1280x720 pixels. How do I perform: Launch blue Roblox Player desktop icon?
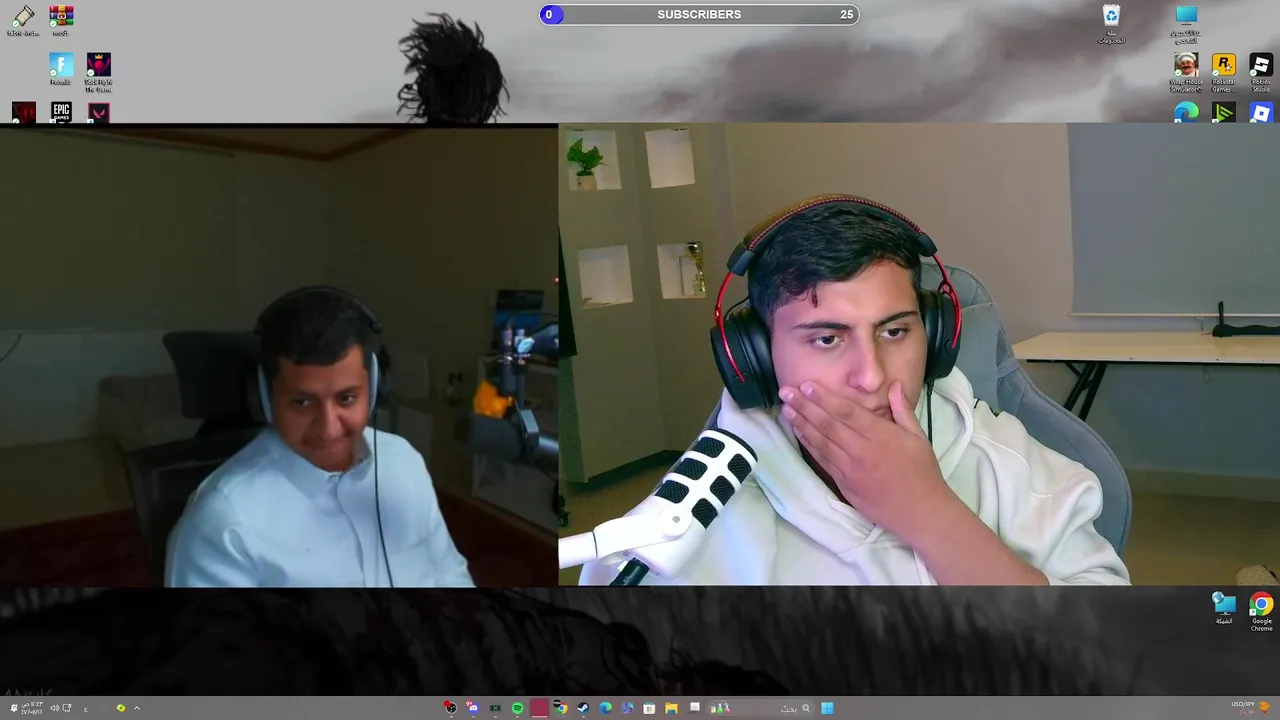click(1261, 113)
